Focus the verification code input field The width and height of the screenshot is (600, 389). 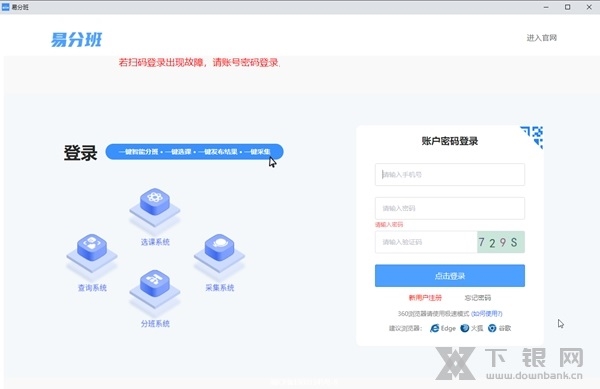(x=426, y=242)
